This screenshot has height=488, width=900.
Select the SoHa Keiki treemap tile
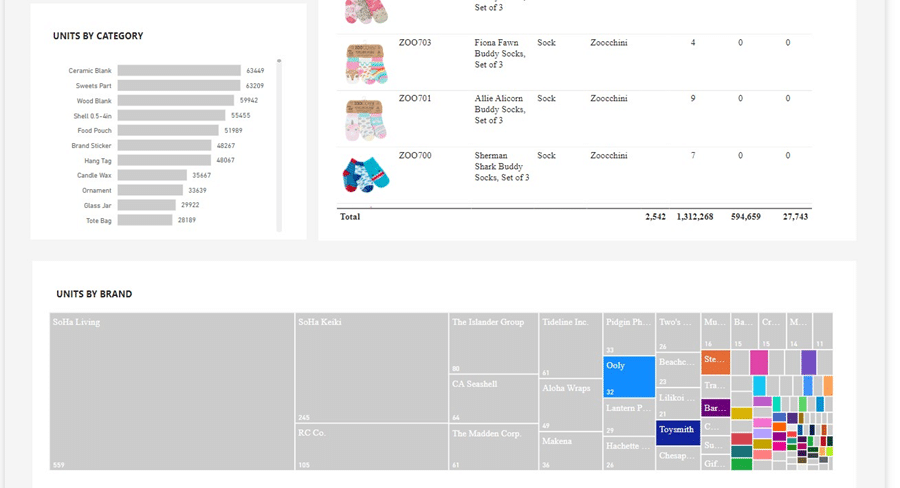[371, 367]
